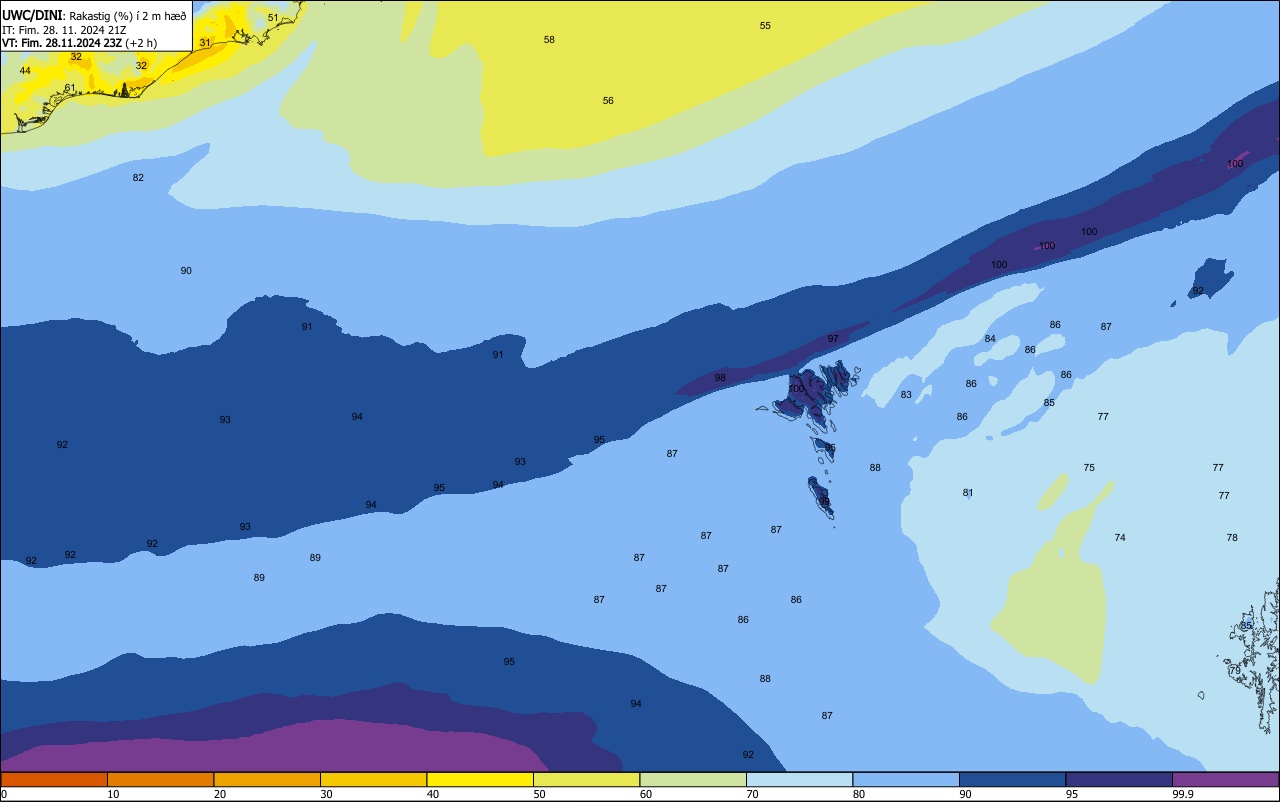
Task: Select the 90–95 dark blue legend swatch
Action: coord(1012,779)
